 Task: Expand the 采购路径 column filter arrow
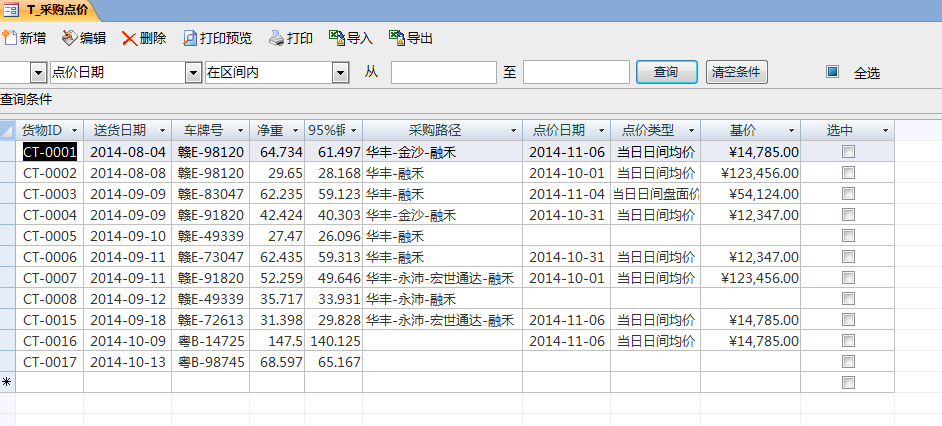tap(513, 131)
